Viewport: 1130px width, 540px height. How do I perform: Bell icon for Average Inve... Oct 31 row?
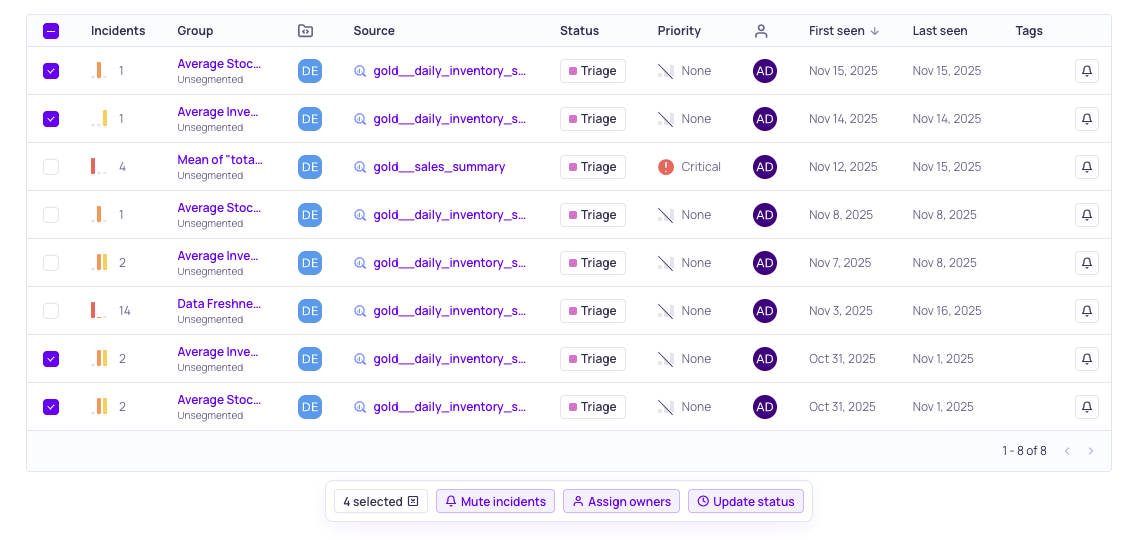tap(1087, 358)
